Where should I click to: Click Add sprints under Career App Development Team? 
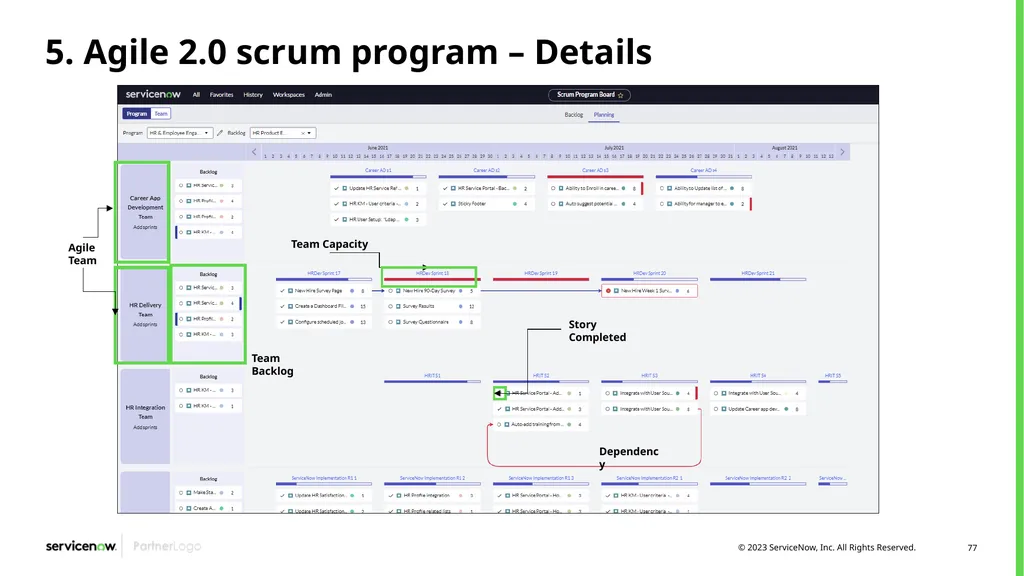click(145, 227)
